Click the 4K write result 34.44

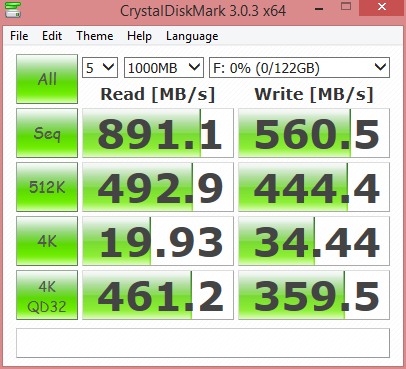tap(314, 241)
